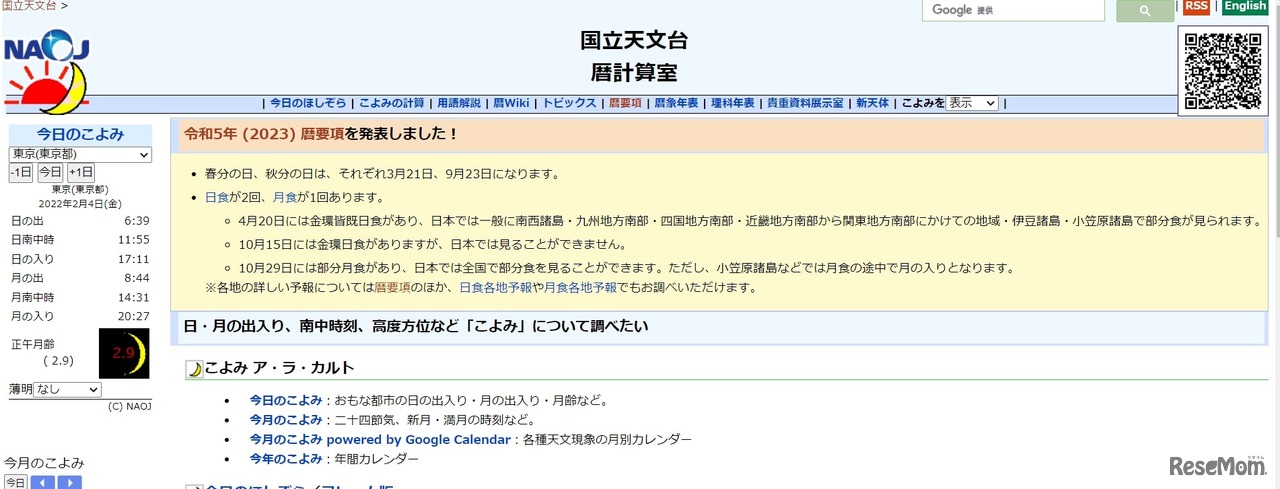Click 暦要項 link in the ※ note
The width and height of the screenshot is (1280, 489).
[x=392, y=288]
